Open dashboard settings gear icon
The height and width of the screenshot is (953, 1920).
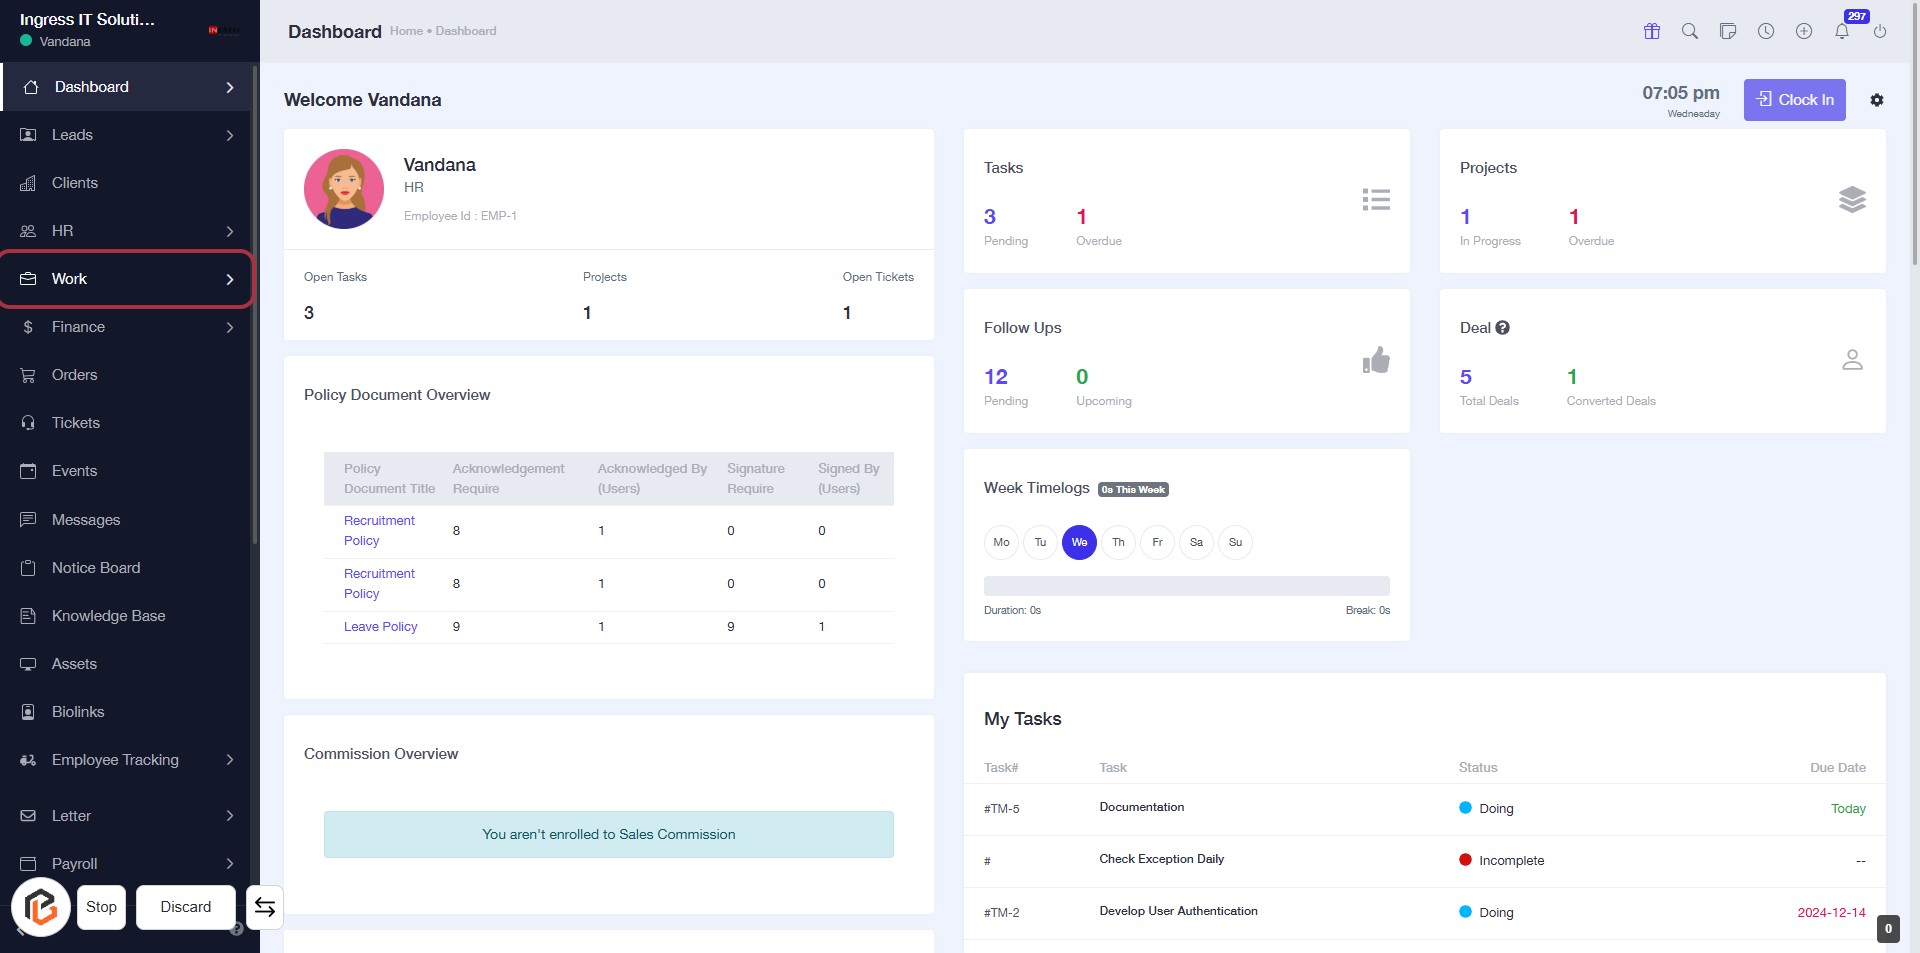(x=1877, y=100)
